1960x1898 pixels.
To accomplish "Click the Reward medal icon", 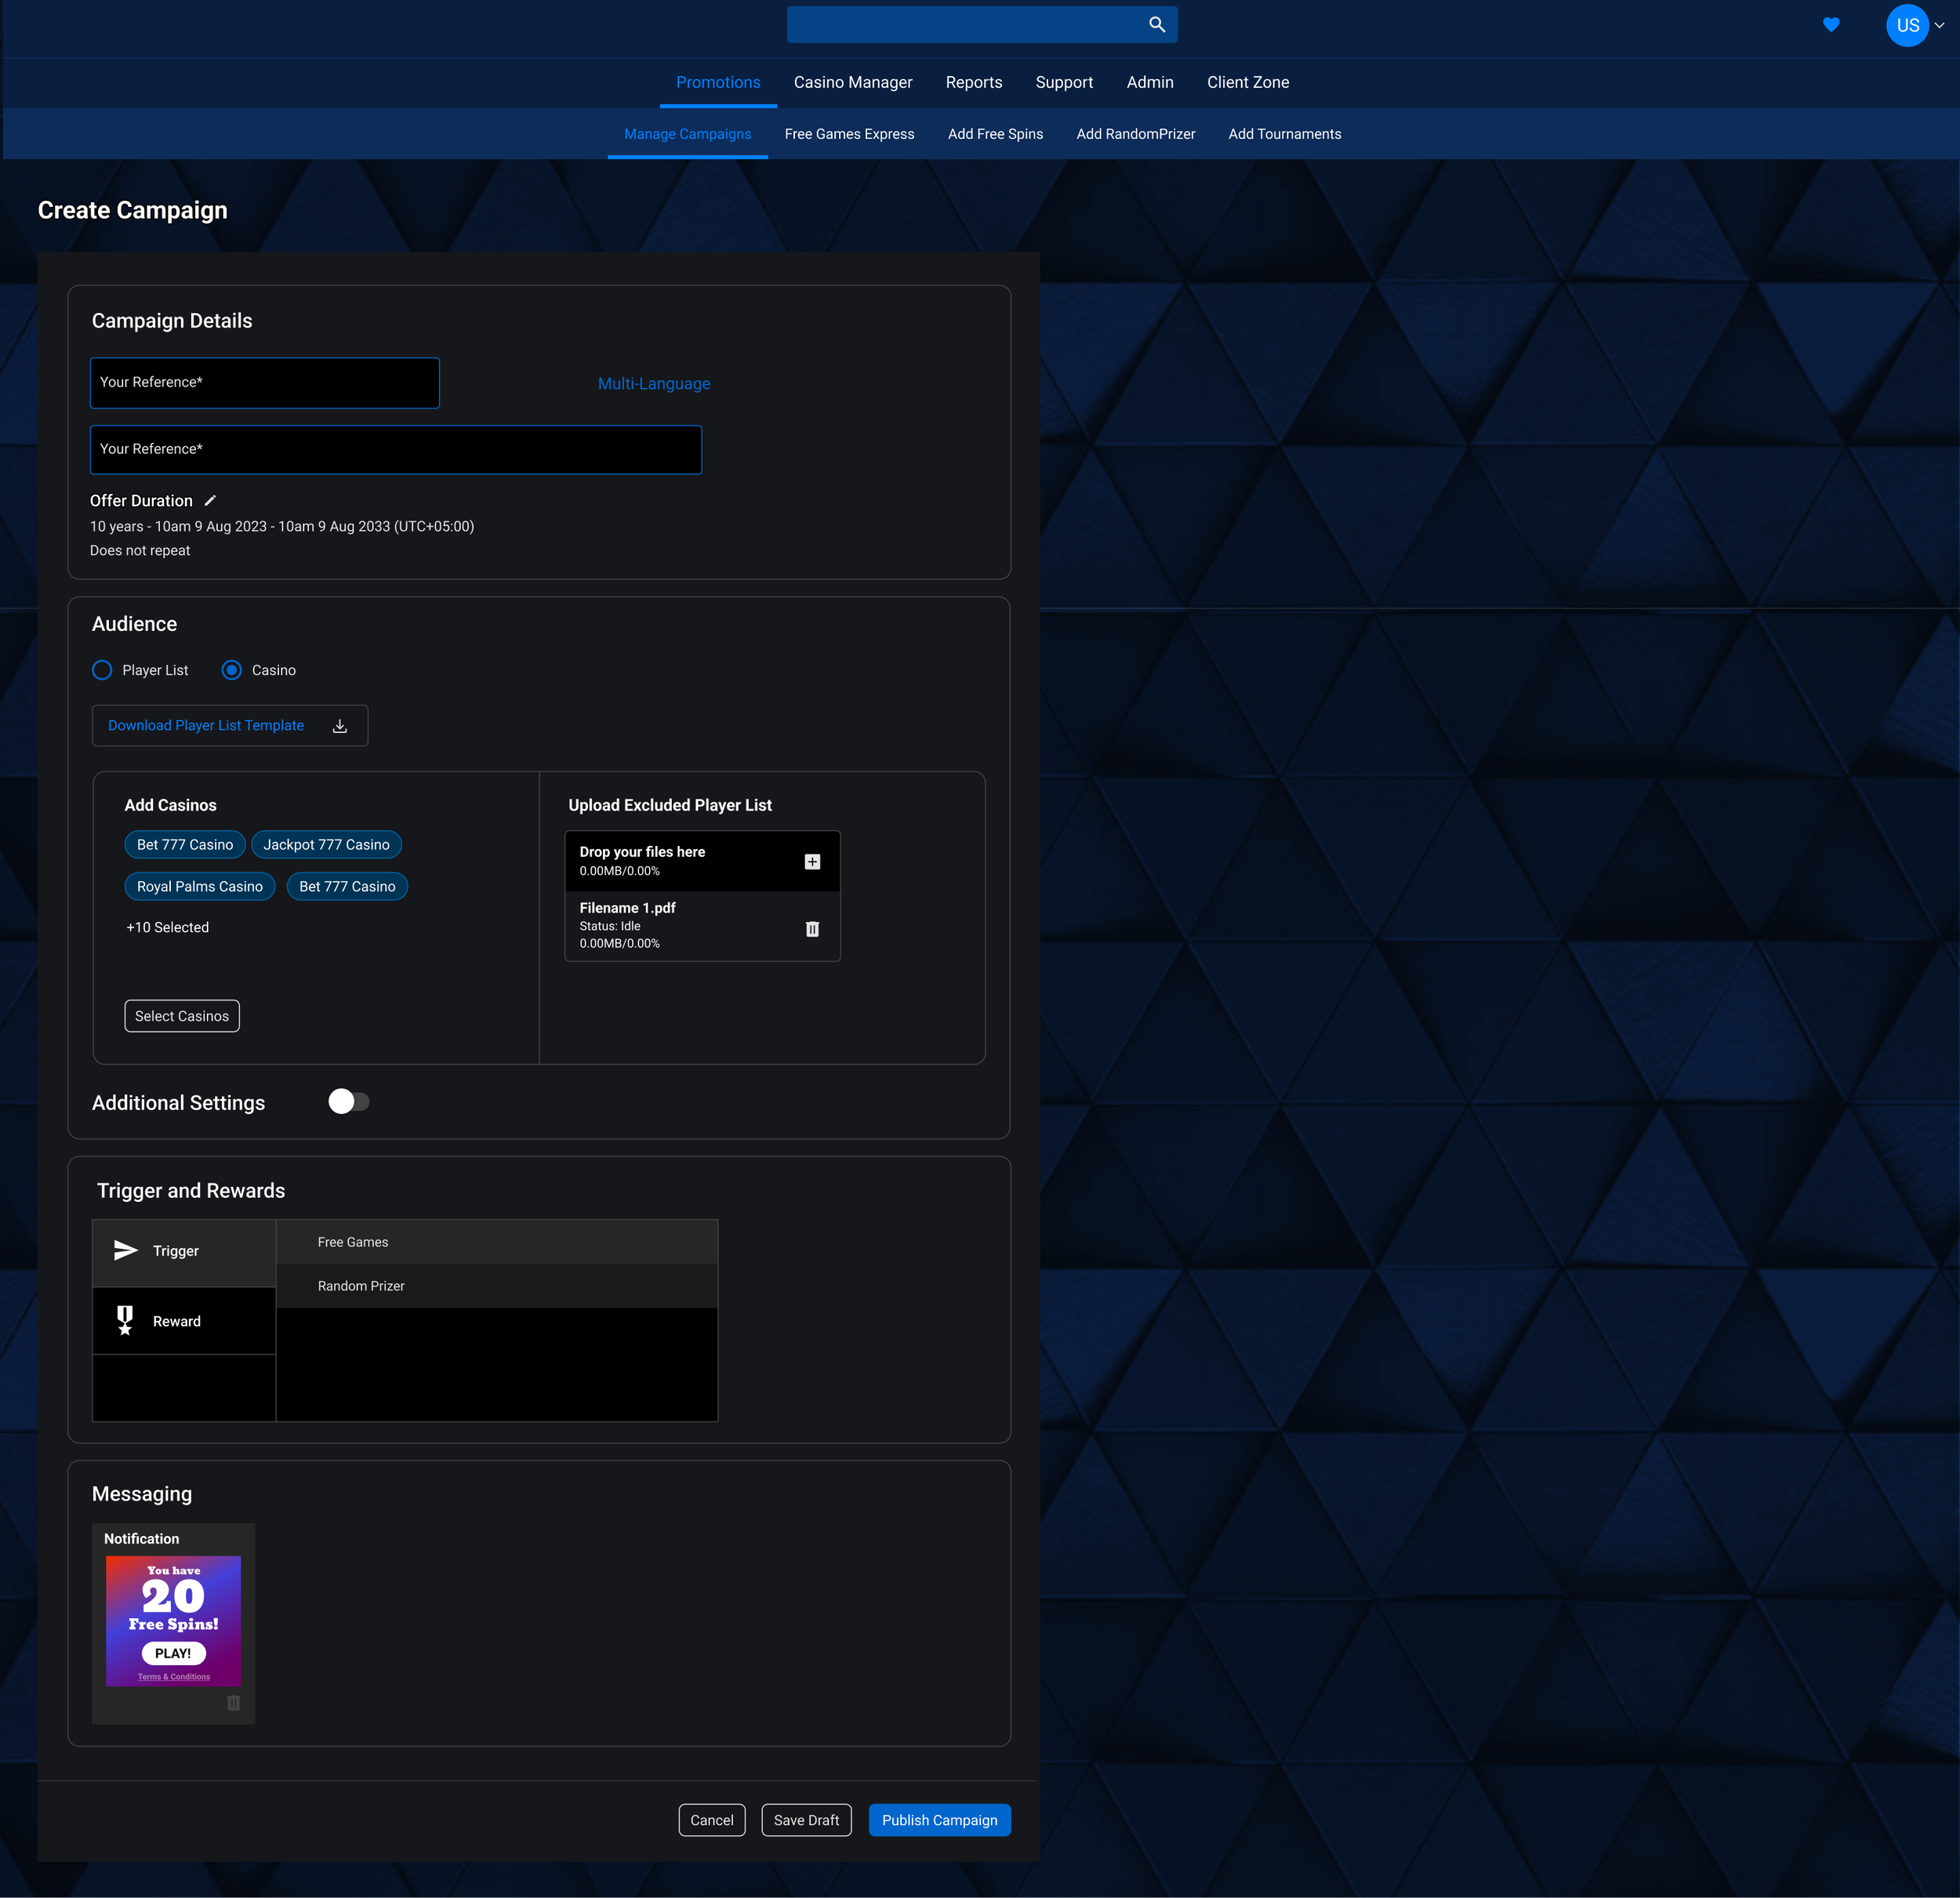I will [125, 1320].
